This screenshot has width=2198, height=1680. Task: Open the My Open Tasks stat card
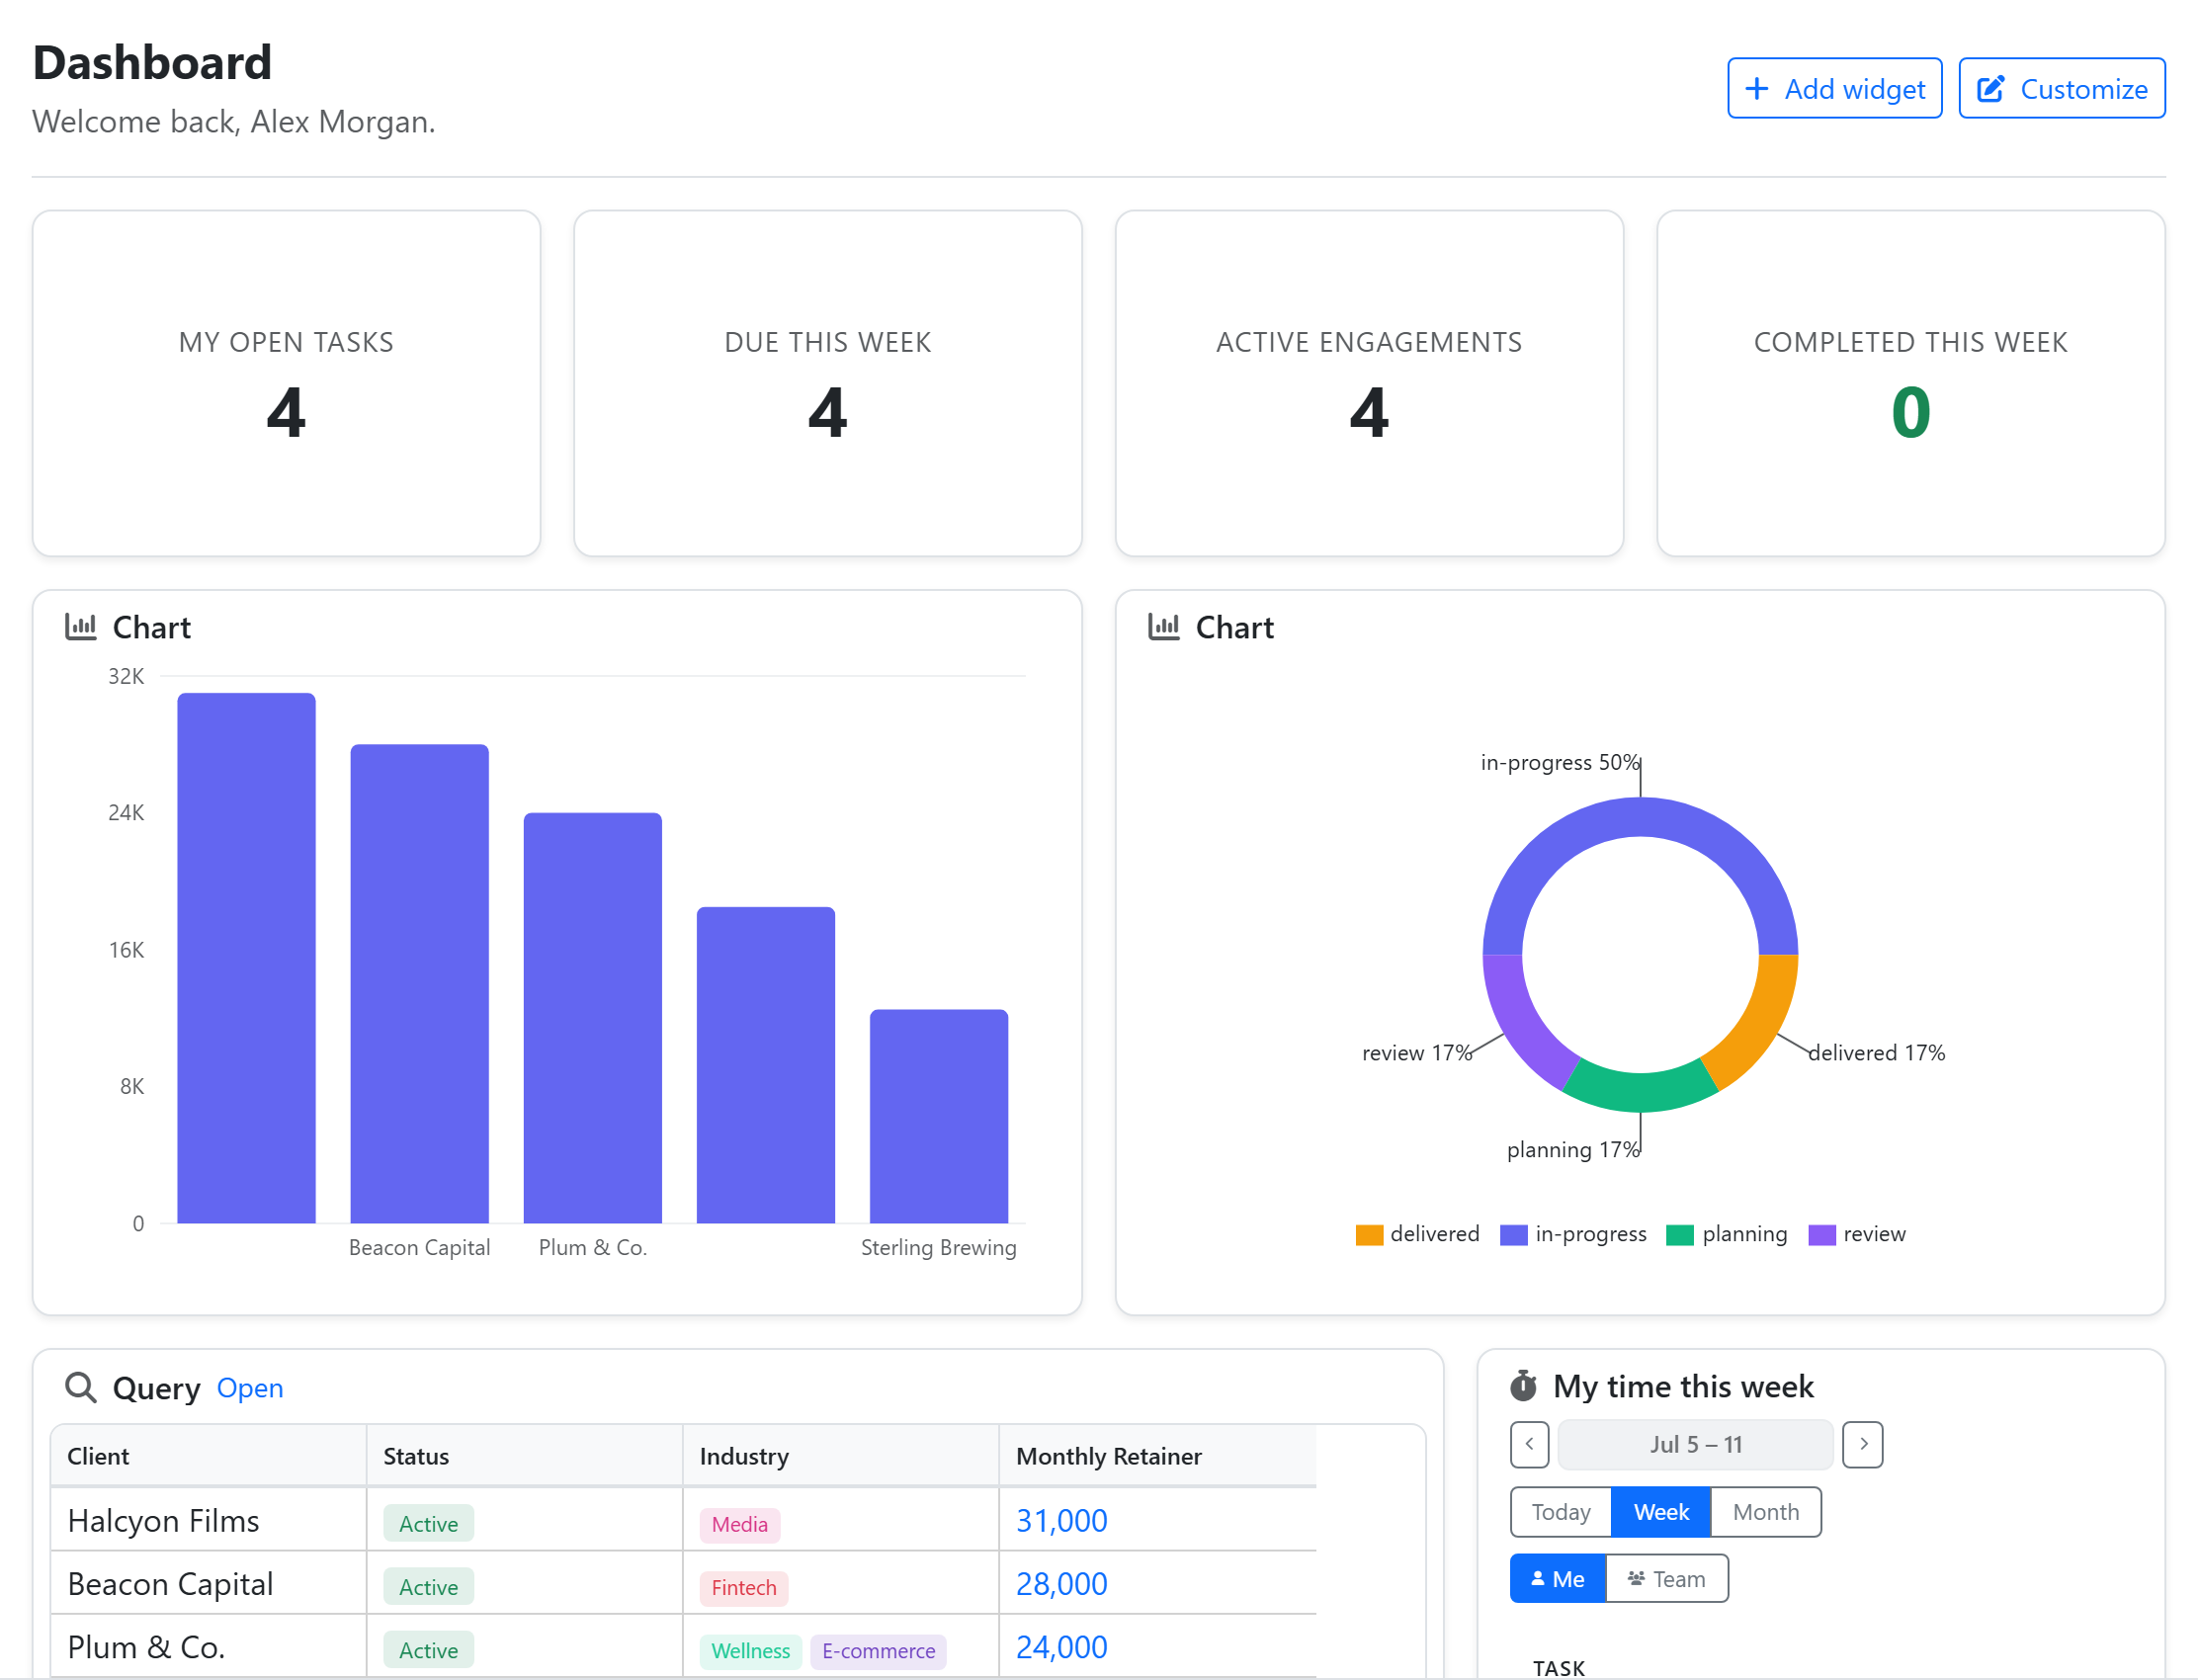click(x=286, y=383)
